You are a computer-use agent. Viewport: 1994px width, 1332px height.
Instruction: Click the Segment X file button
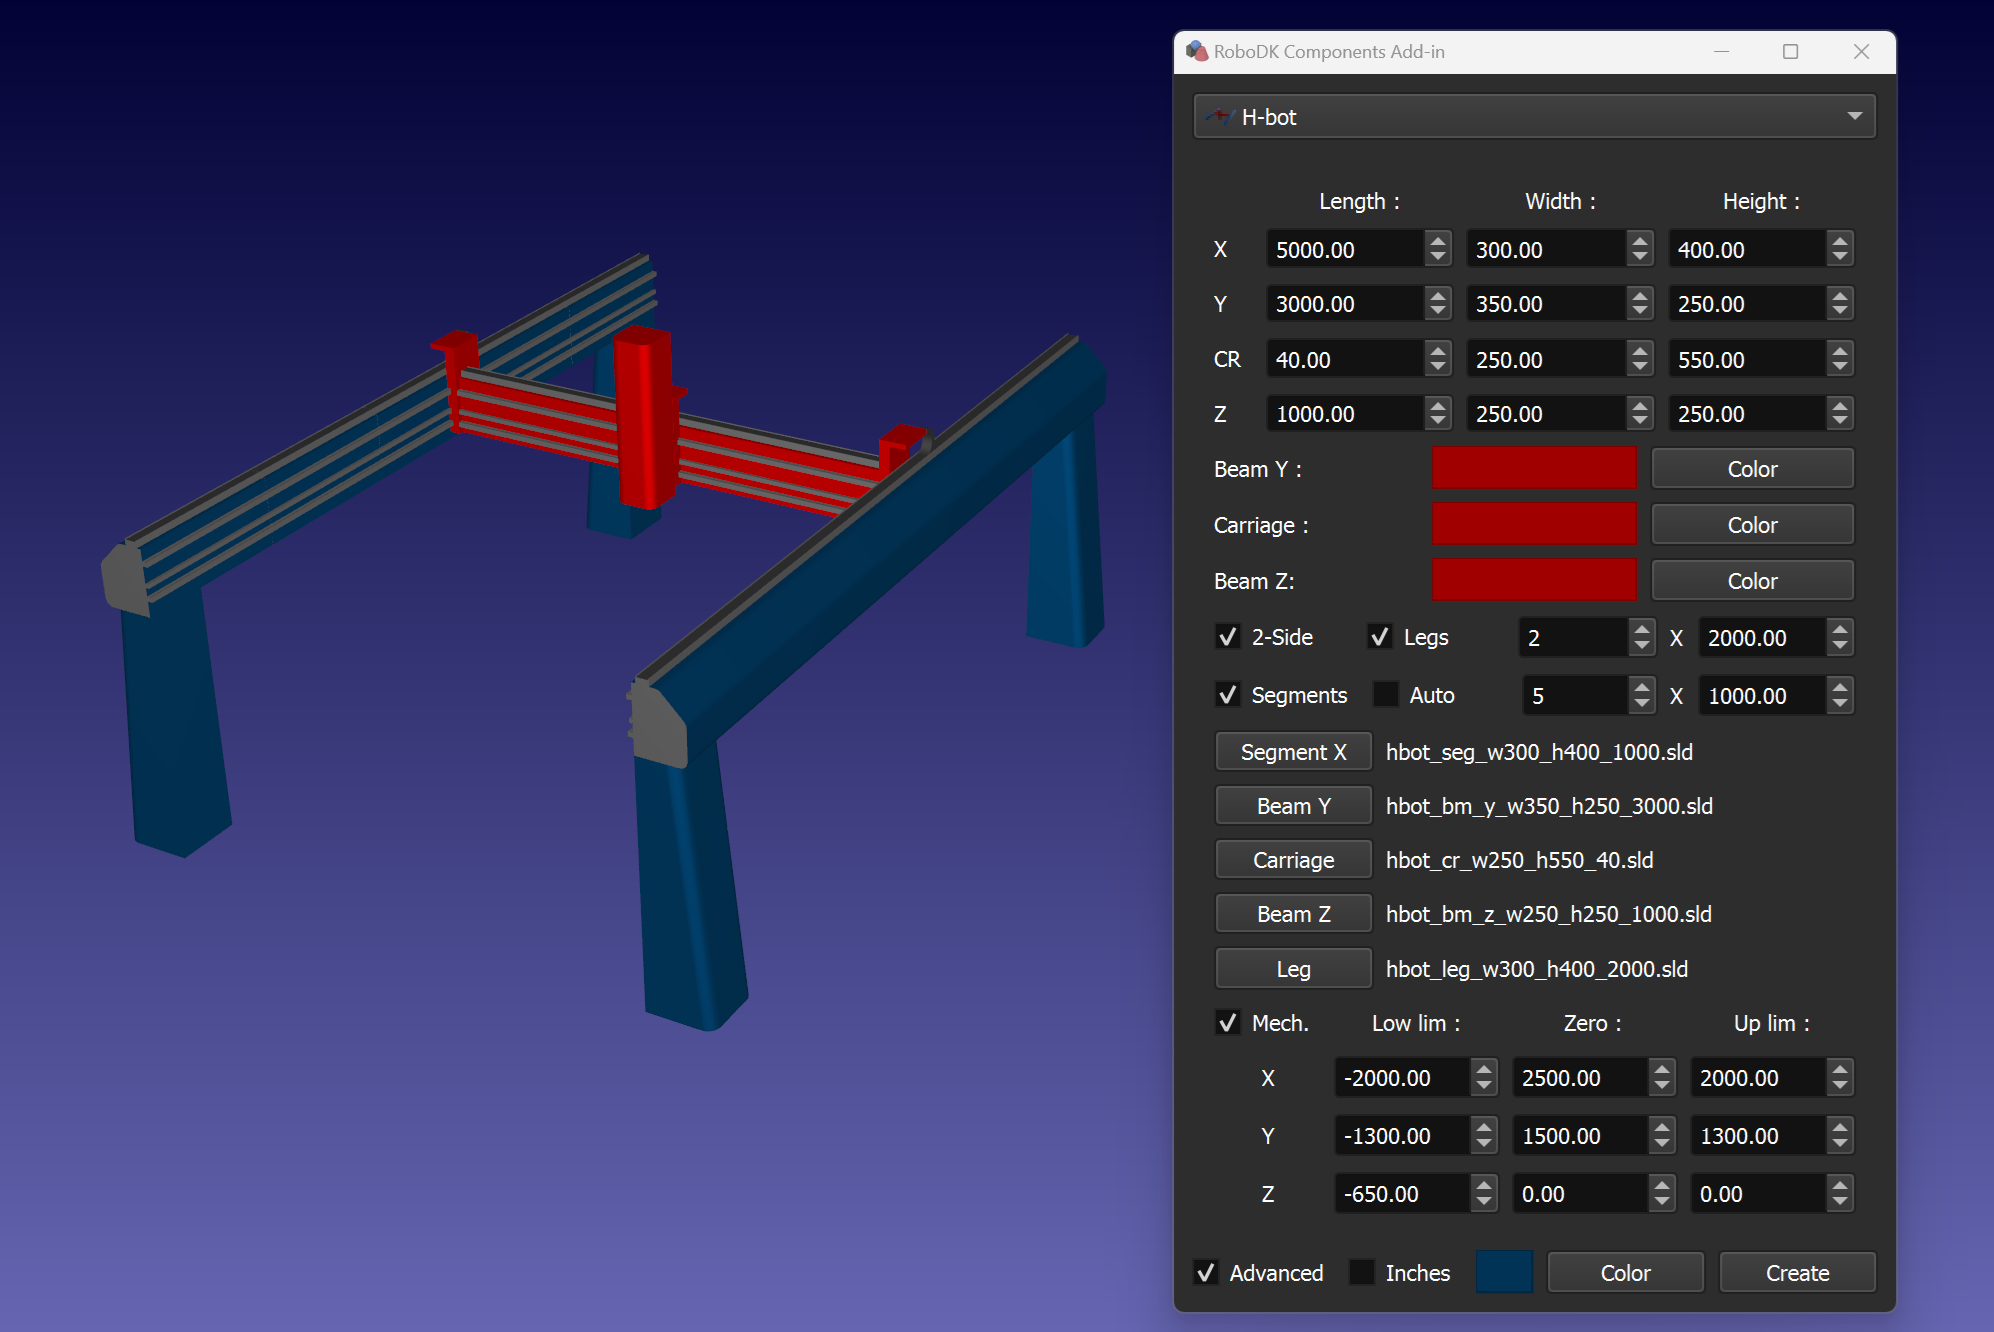pos(1293,752)
